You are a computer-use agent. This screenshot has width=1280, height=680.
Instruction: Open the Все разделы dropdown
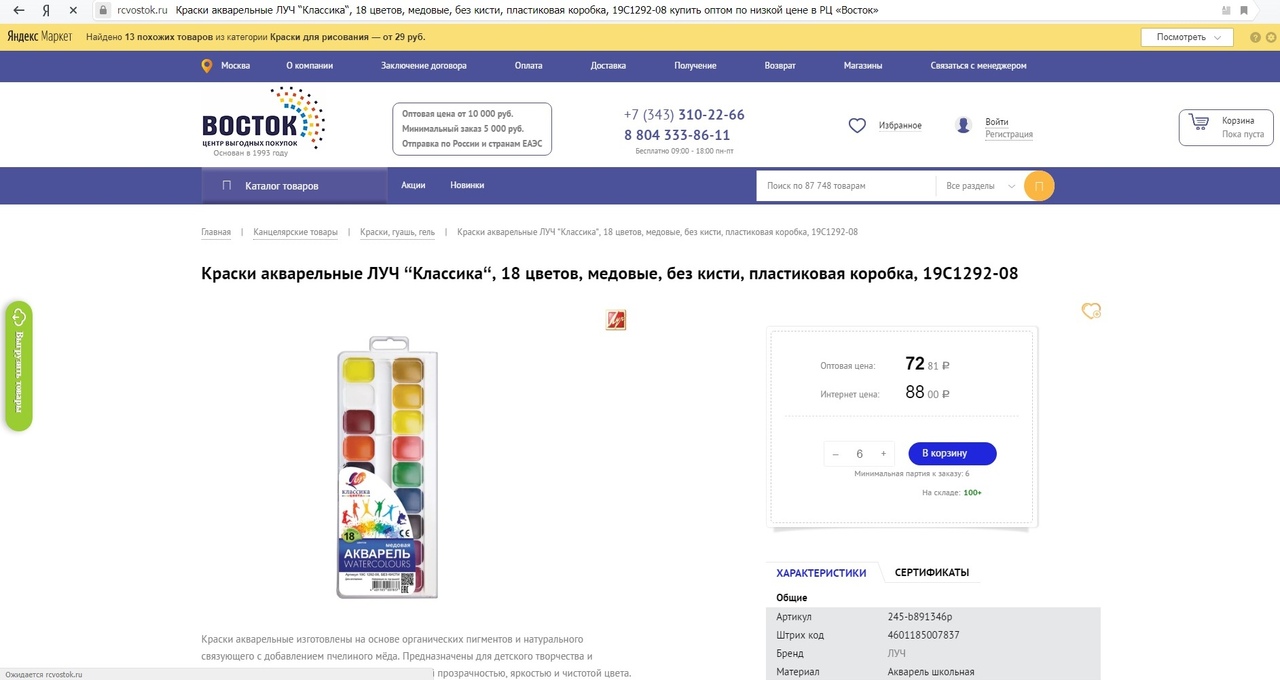[980, 186]
